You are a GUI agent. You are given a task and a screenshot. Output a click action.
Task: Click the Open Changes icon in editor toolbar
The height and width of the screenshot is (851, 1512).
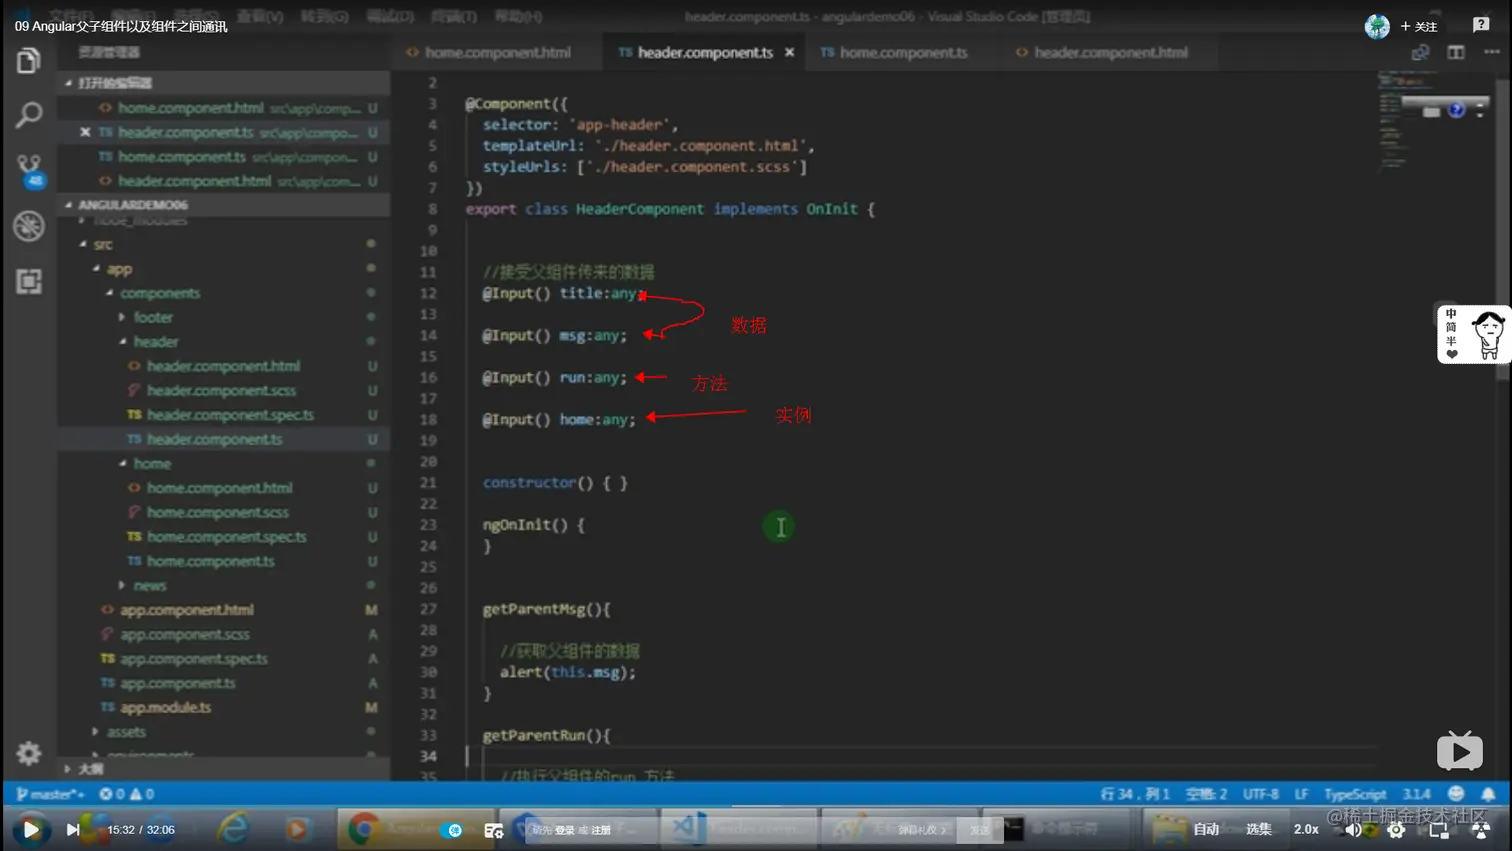pyautogui.click(x=1420, y=52)
